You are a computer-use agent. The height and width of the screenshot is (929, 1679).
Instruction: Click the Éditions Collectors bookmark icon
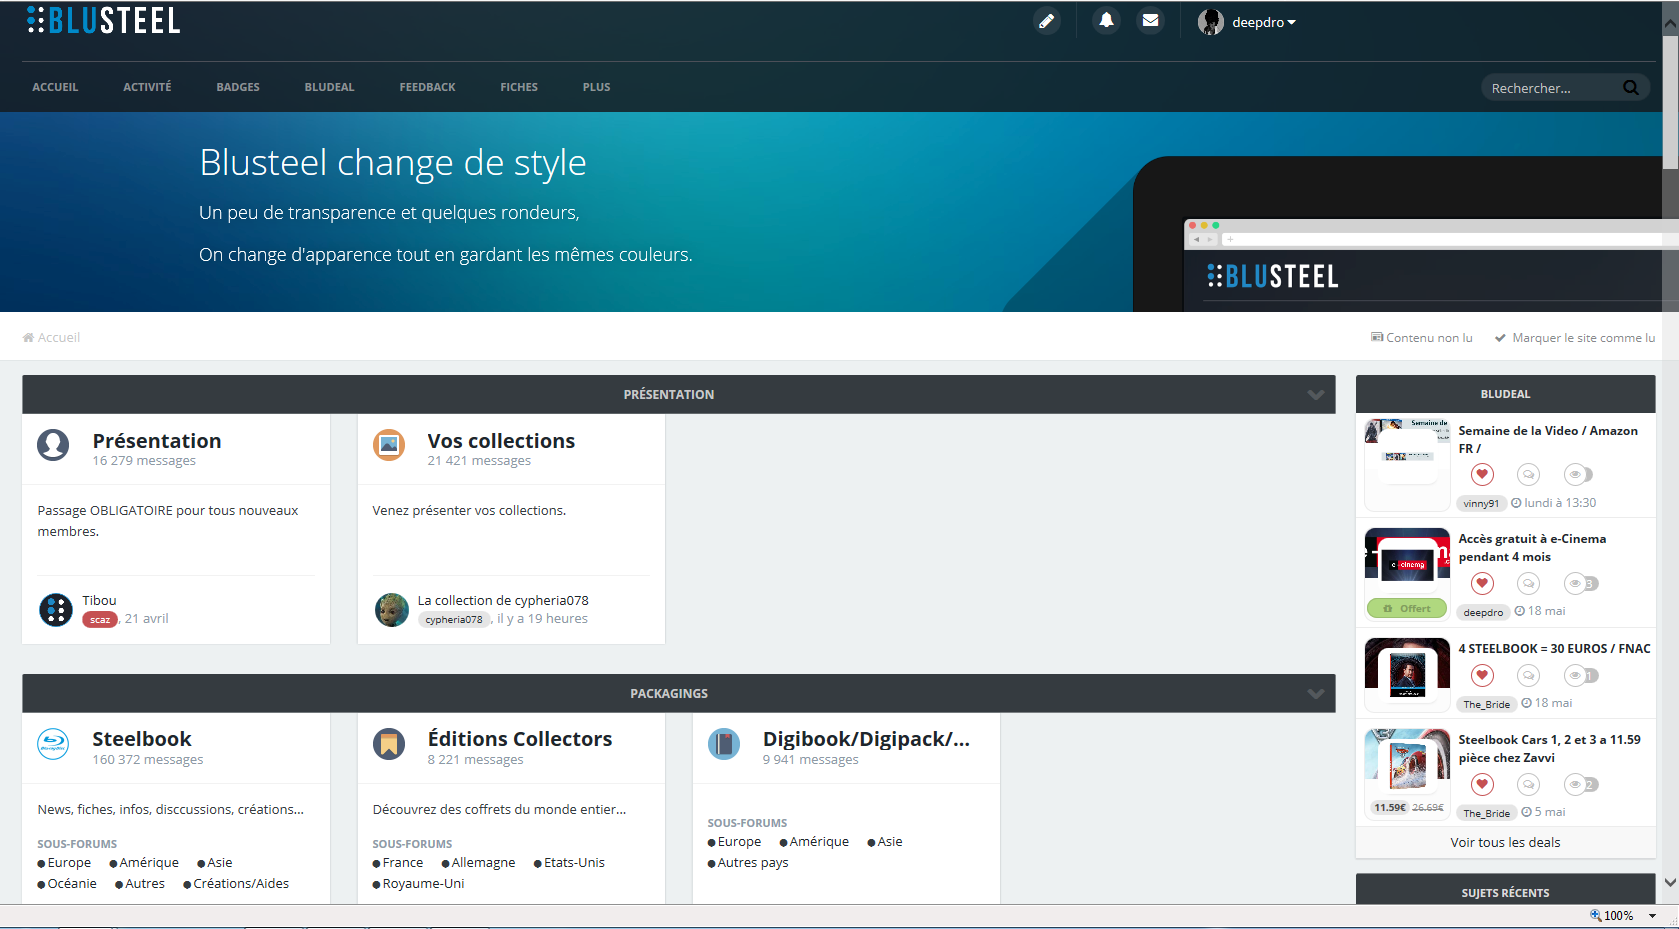[389, 744]
